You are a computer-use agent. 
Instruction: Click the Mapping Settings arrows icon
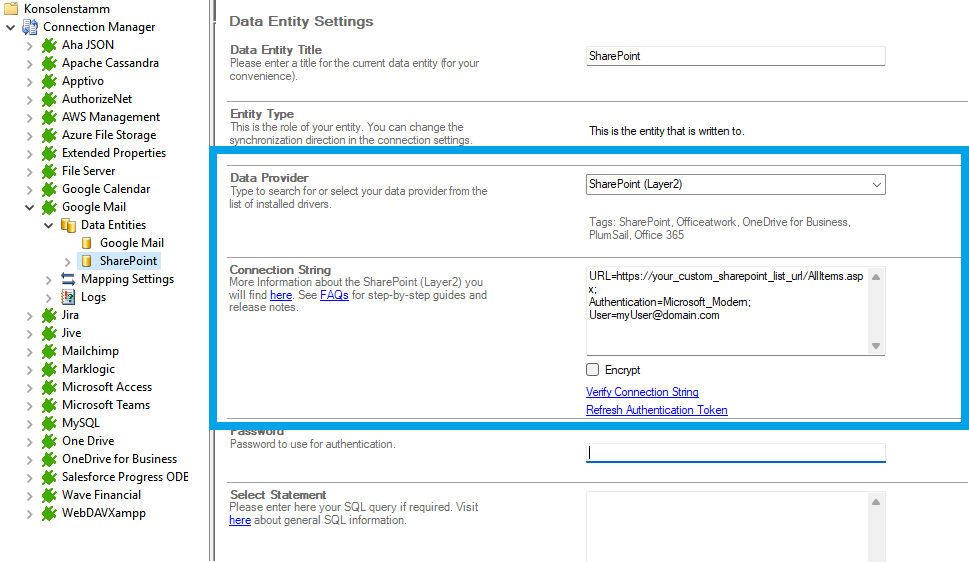click(x=68, y=279)
